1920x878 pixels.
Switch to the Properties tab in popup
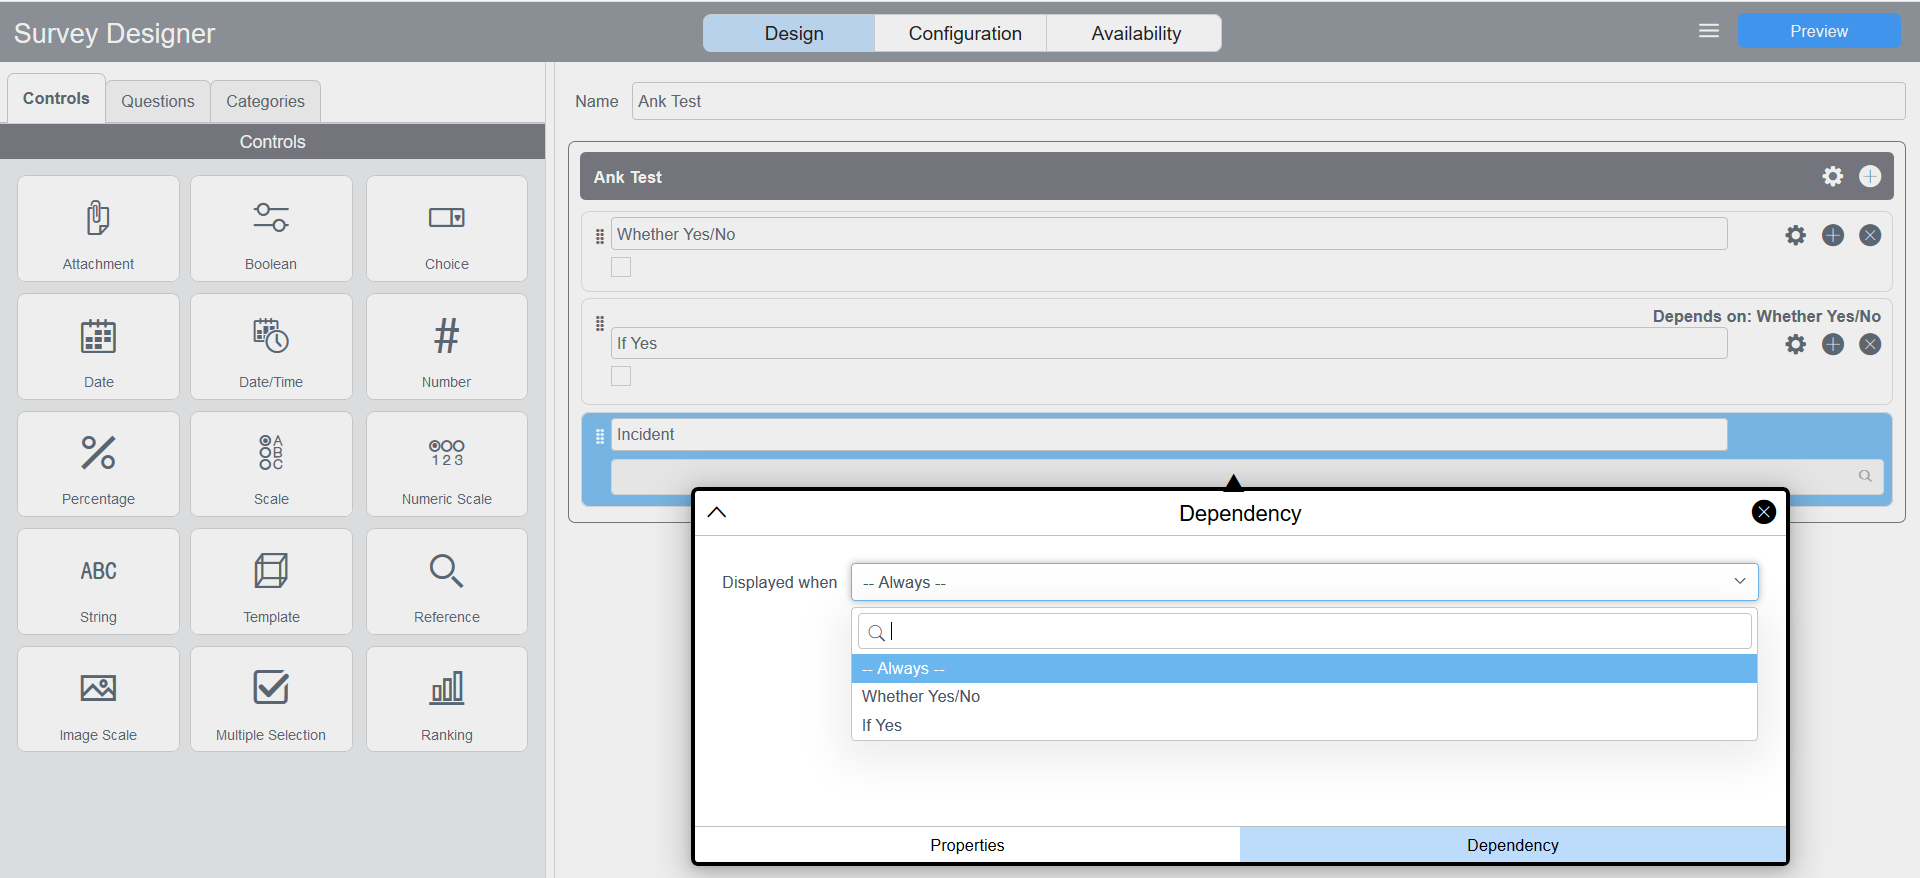tap(967, 845)
